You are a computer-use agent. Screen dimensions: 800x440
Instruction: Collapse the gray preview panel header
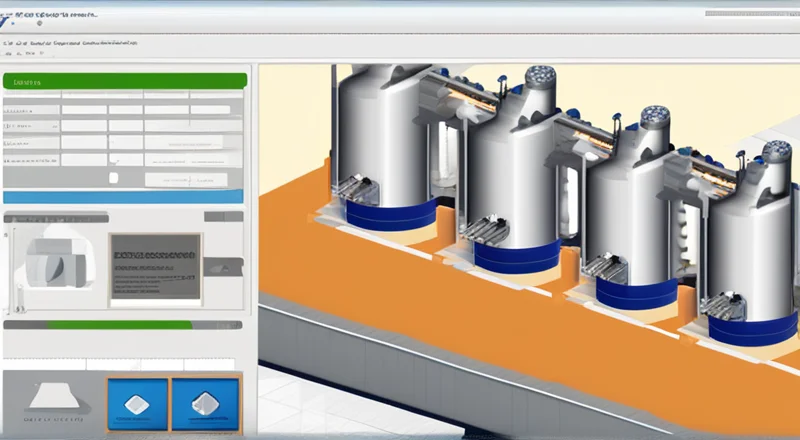[x=56, y=216]
